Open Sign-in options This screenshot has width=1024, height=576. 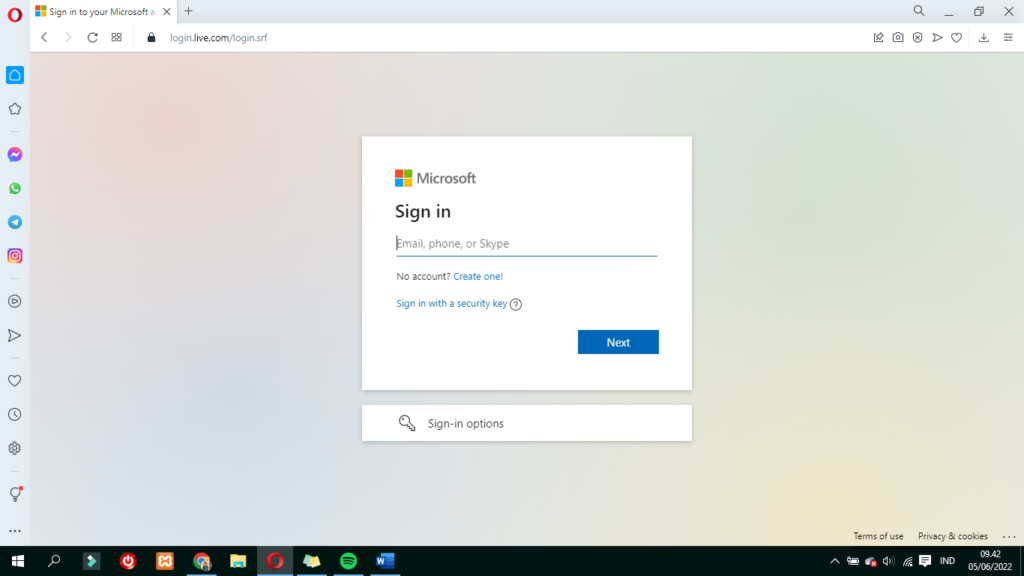526,423
